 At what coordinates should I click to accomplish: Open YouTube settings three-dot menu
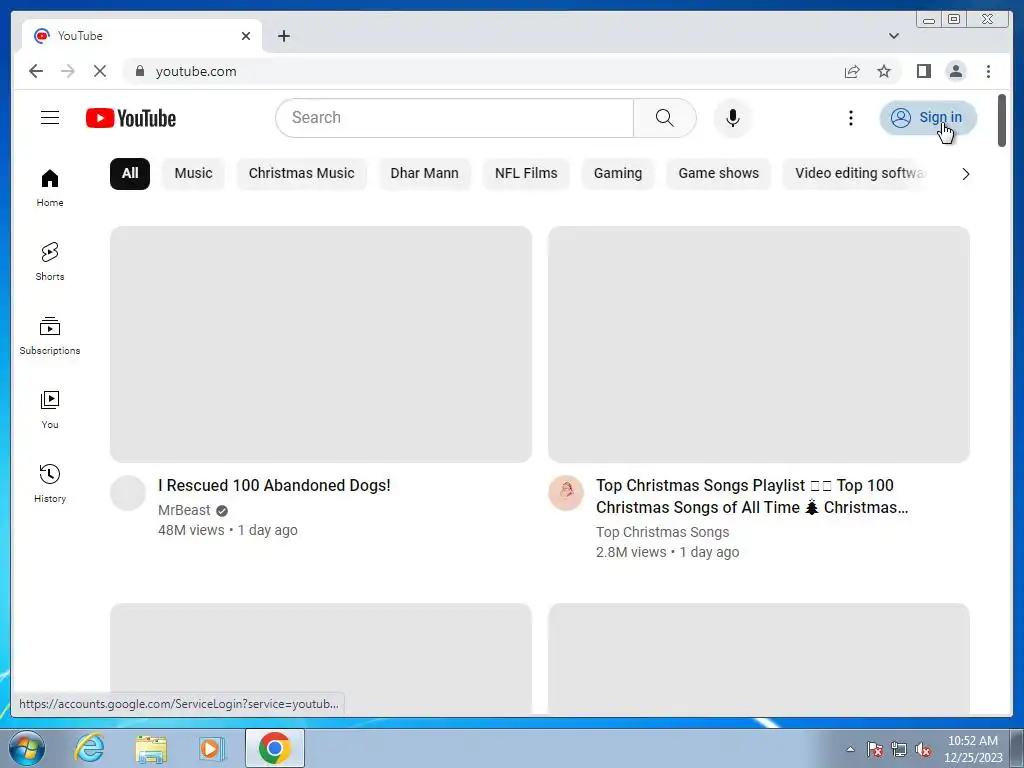(850, 118)
